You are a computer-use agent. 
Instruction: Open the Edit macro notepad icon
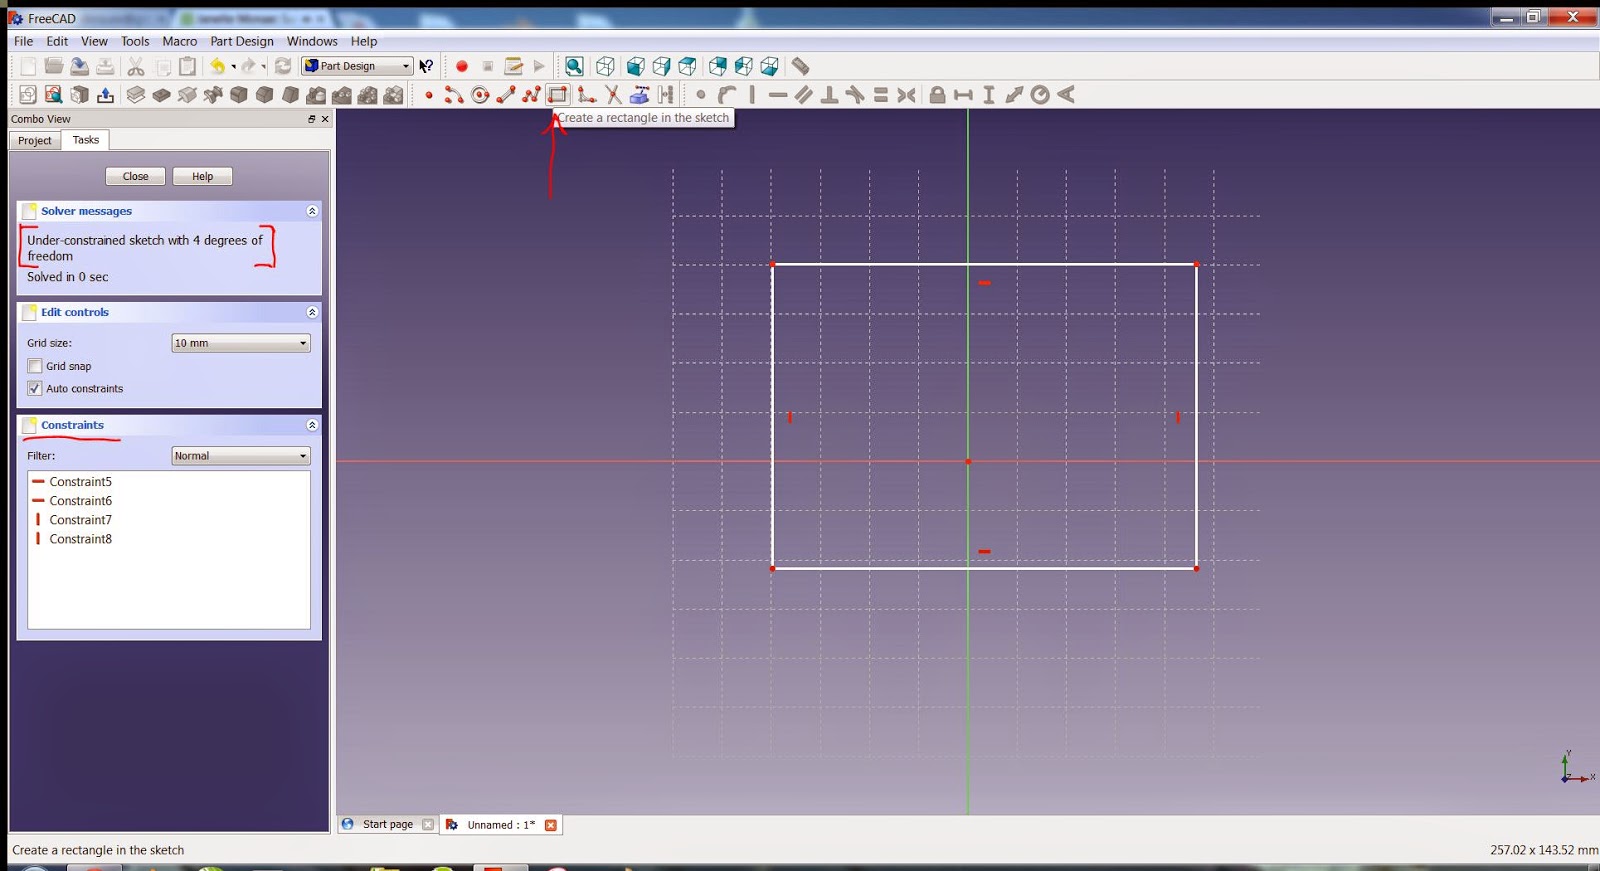(x=513, y=66)
